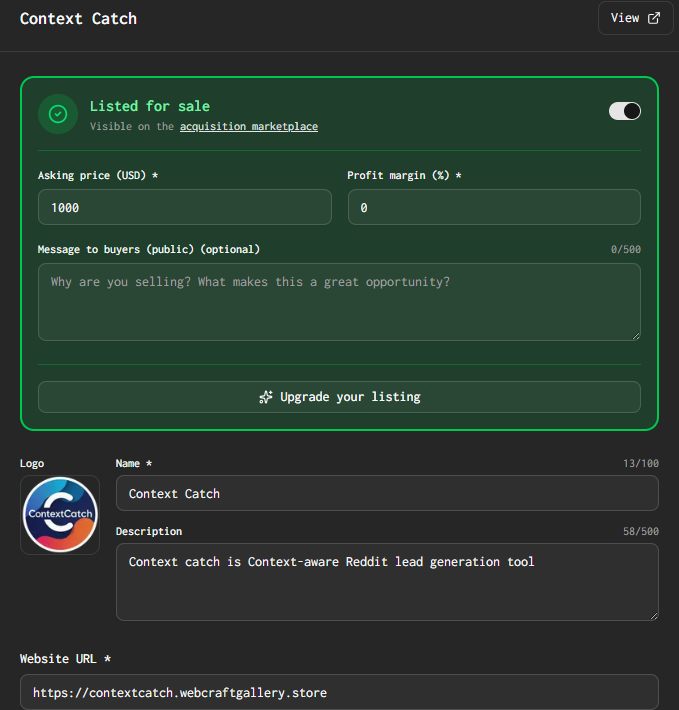Click the 58/500 description counter
This screenshot has width=679, height=710.
(x=641, y=531)
